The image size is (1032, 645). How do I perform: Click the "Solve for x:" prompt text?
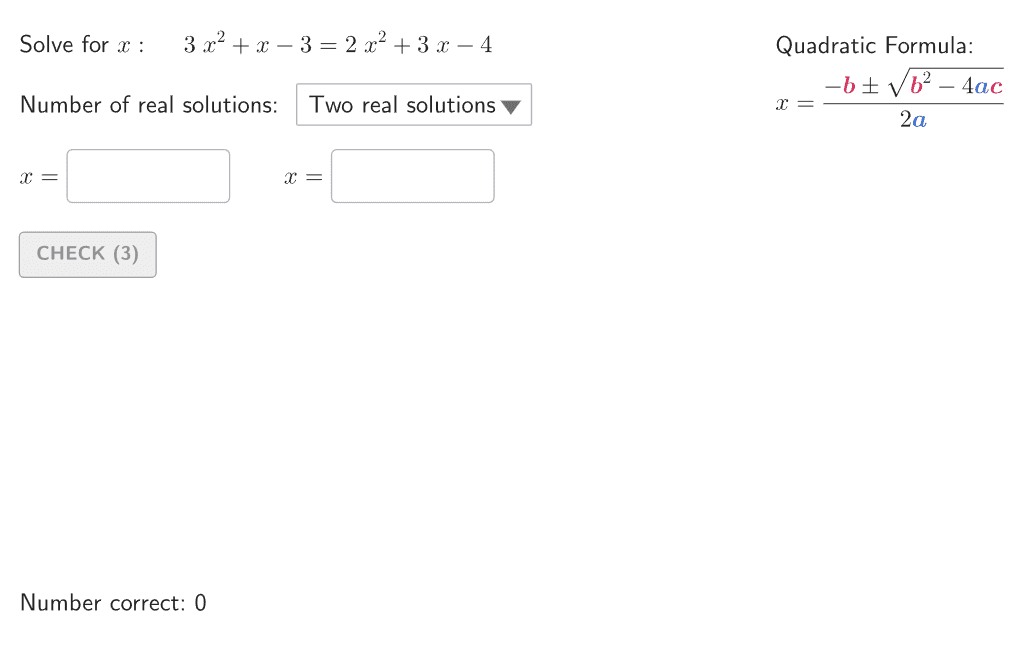click(x=82, y=46)
